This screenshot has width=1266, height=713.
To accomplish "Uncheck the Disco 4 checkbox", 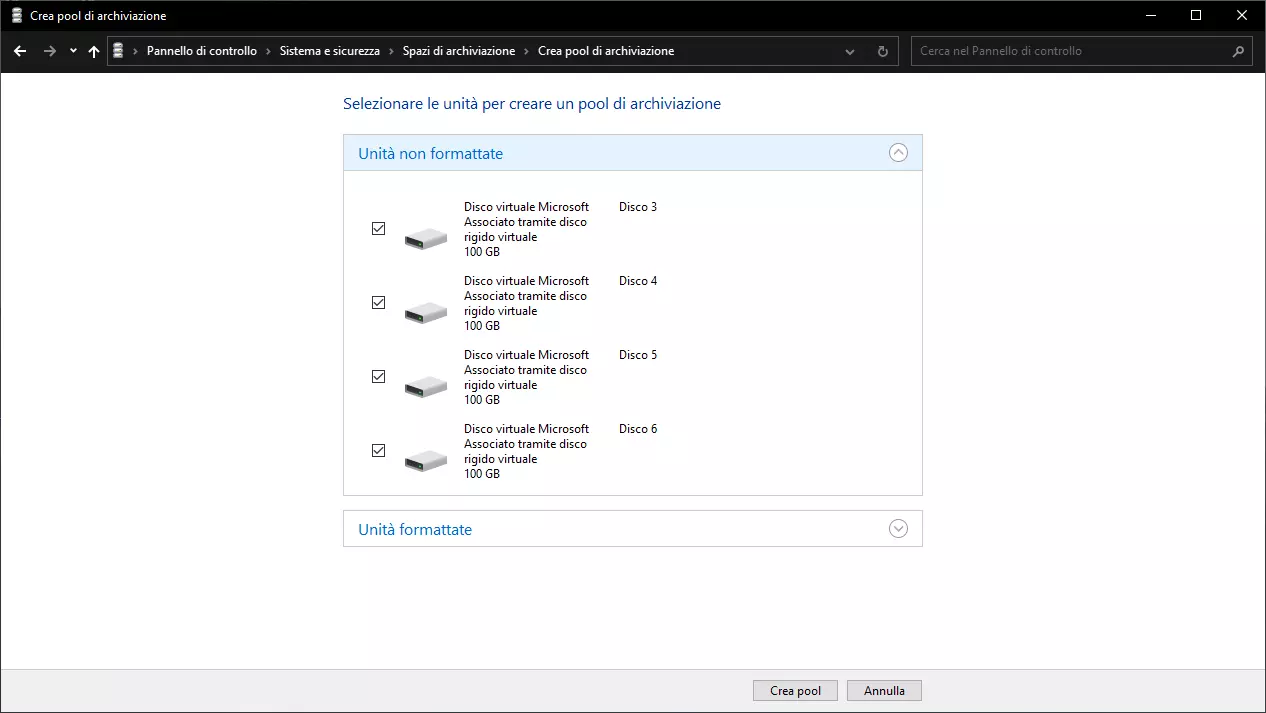I will (378, 303).
